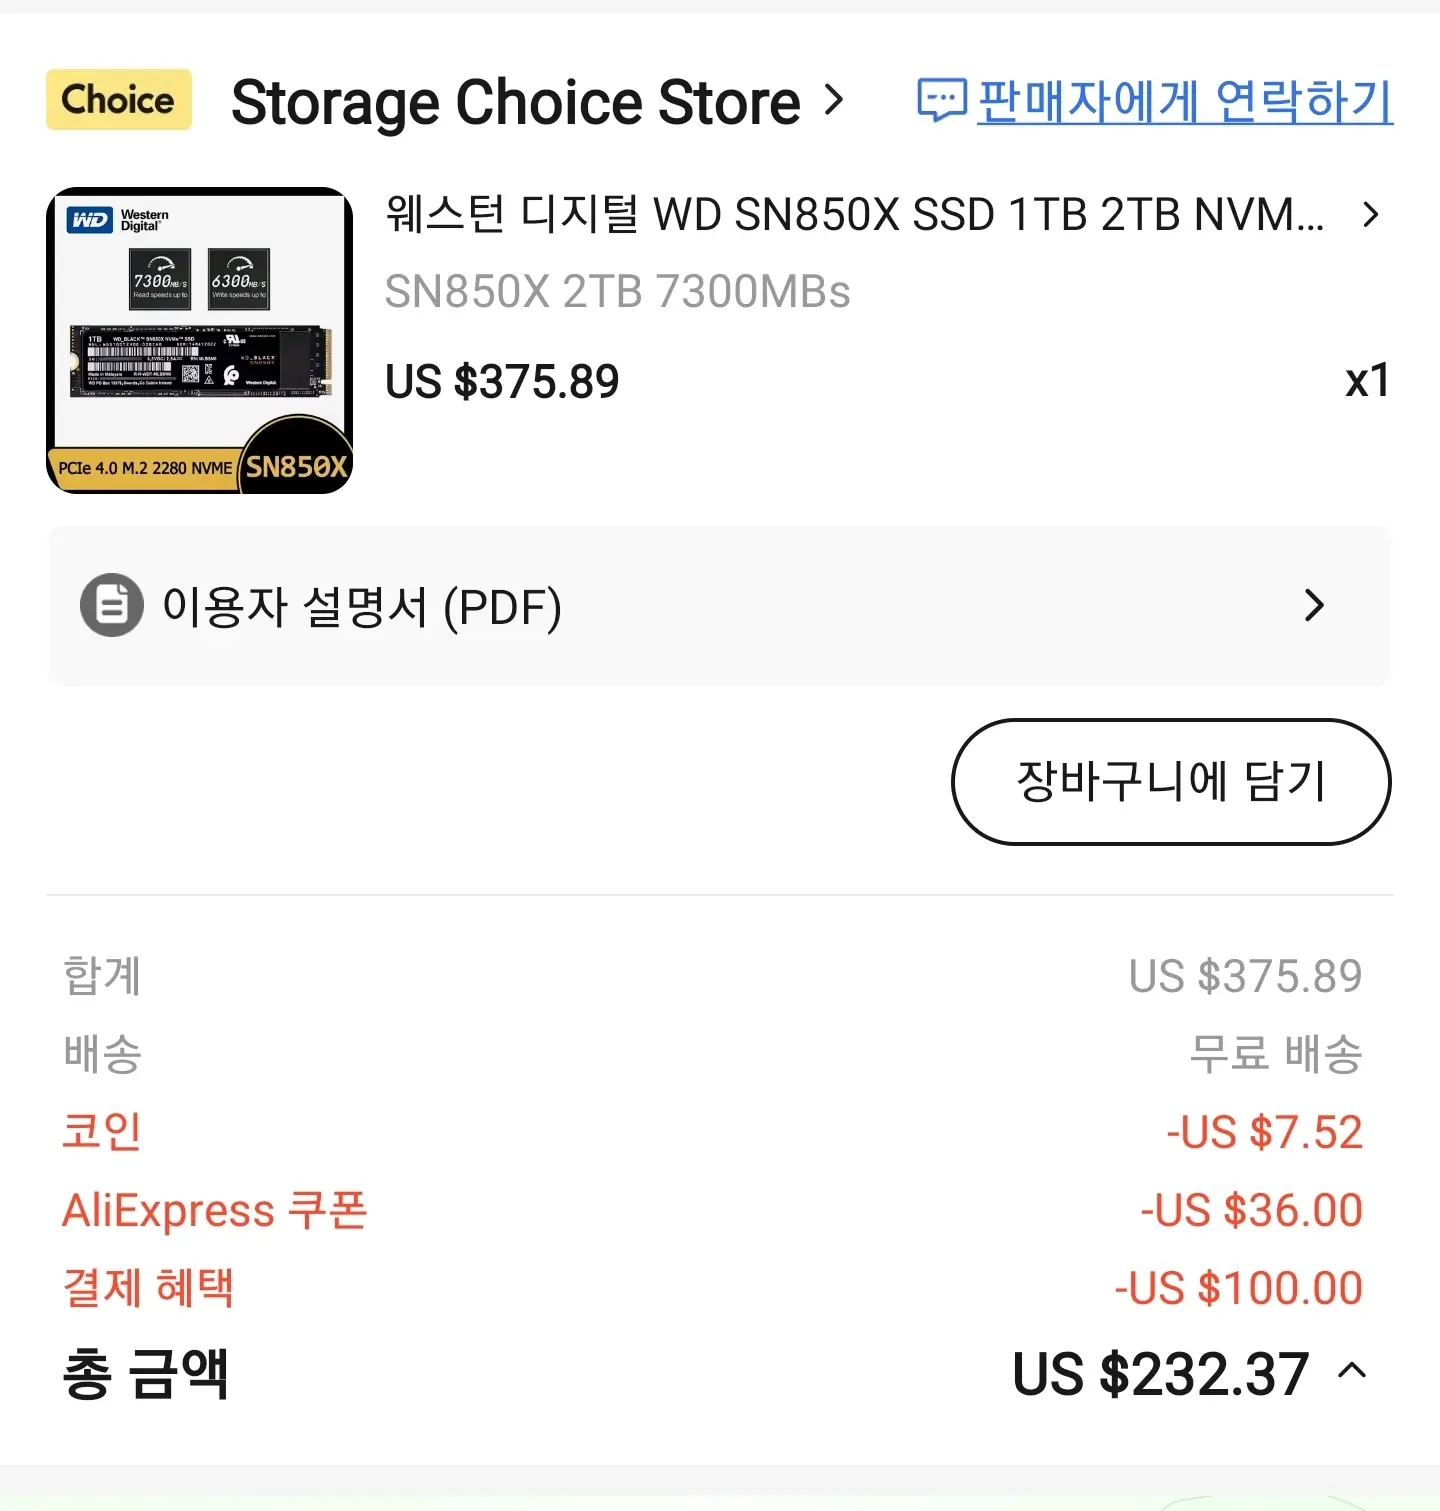
Task: Click the total amount US $232.37
Action: click(1161, 1374)
